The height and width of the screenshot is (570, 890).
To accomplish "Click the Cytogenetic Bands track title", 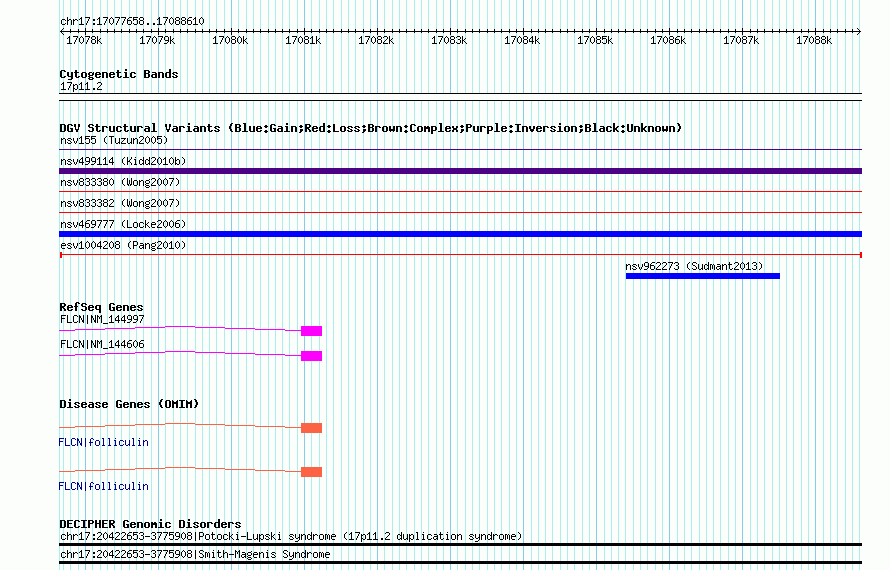I will point(119,74).
